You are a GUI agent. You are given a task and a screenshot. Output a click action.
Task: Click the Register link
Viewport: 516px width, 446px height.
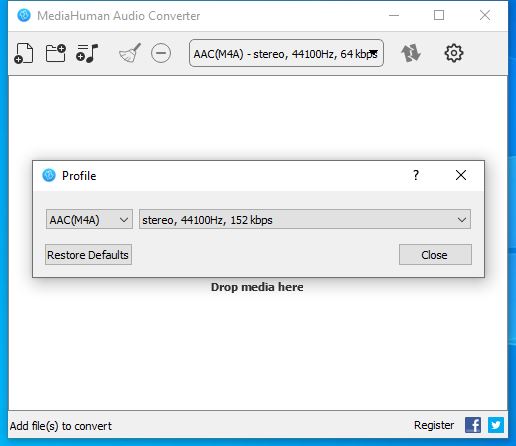coord(434,425)
